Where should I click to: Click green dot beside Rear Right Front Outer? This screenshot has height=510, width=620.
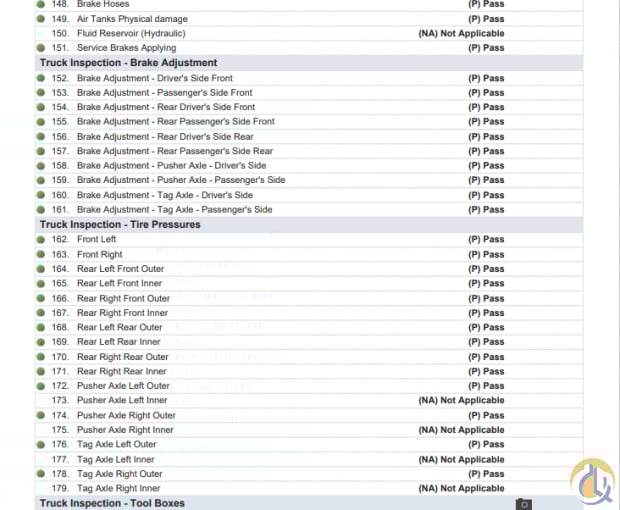[41, 298]
